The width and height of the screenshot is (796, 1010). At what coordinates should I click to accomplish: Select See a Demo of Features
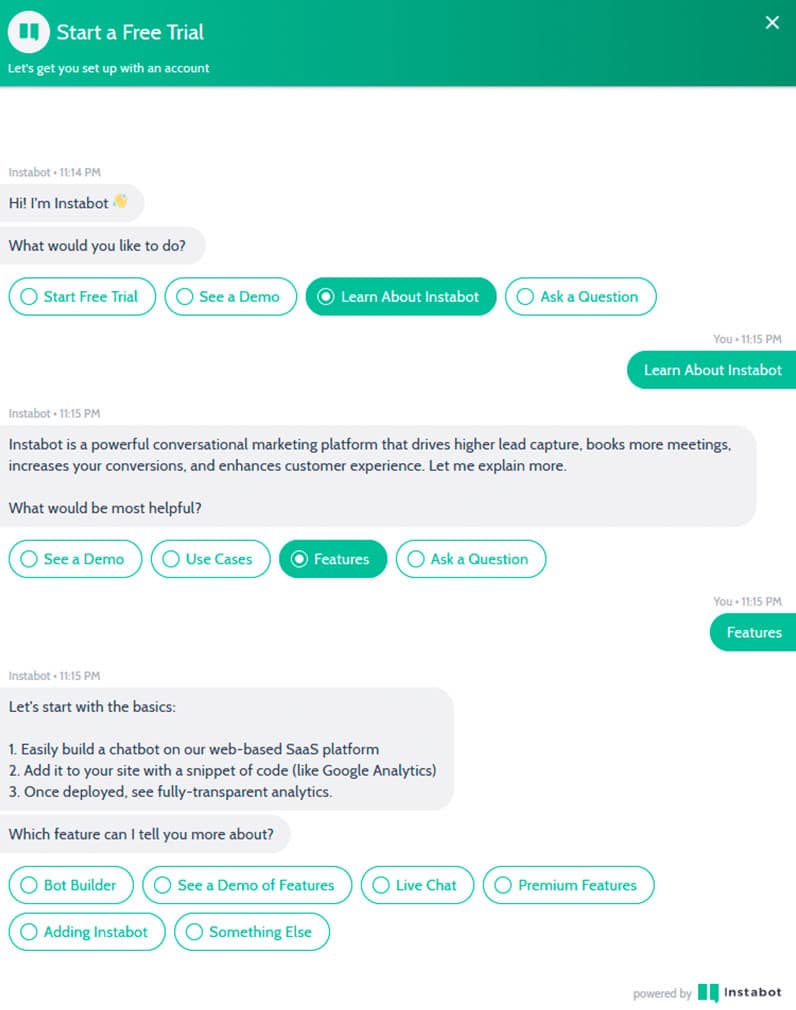[247, 885]
